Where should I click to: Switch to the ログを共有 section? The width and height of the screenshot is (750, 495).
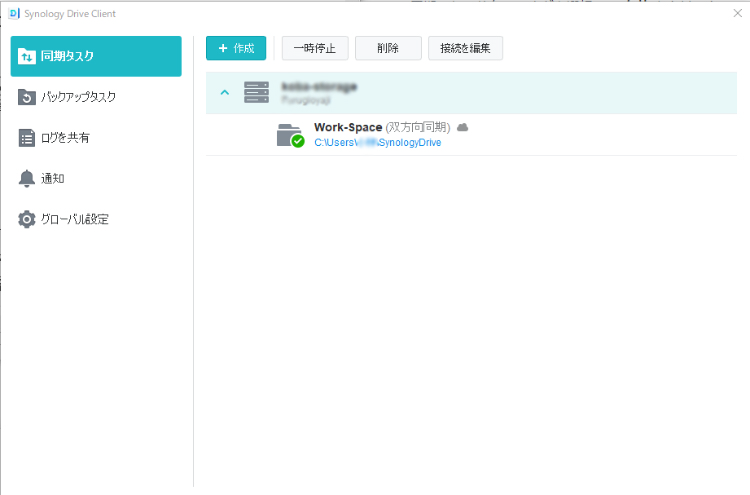65,138
